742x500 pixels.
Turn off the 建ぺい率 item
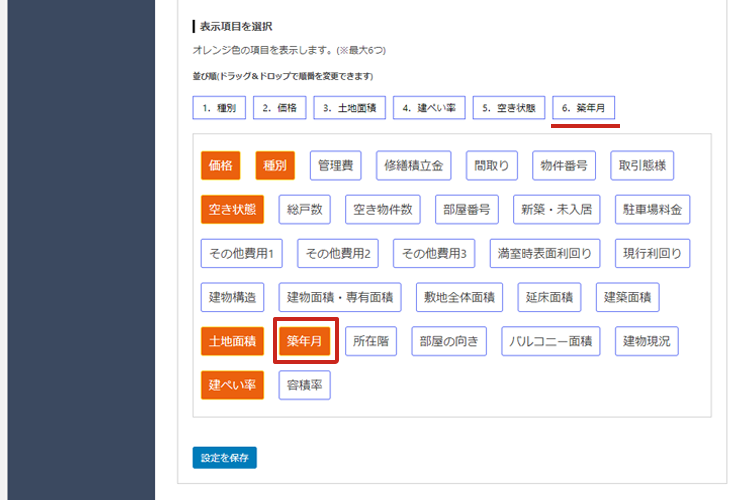coord(232,385)
